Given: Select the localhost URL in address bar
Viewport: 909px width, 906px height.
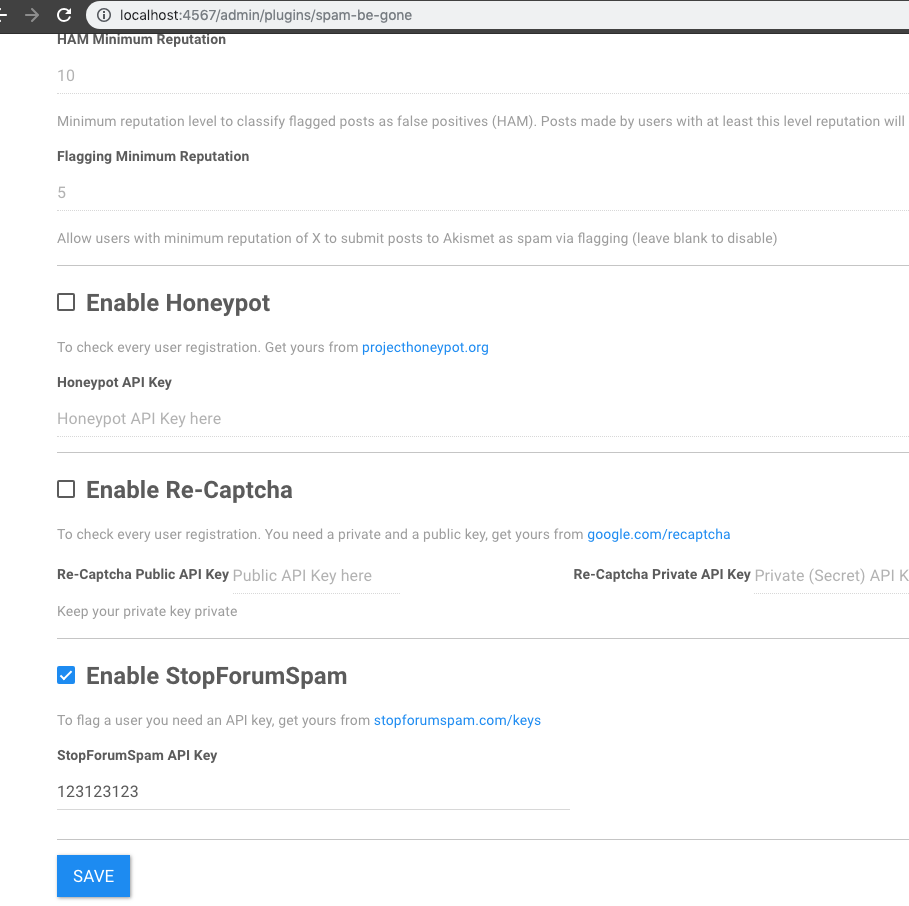Looking at the screenshot, I should coord(266,15).
